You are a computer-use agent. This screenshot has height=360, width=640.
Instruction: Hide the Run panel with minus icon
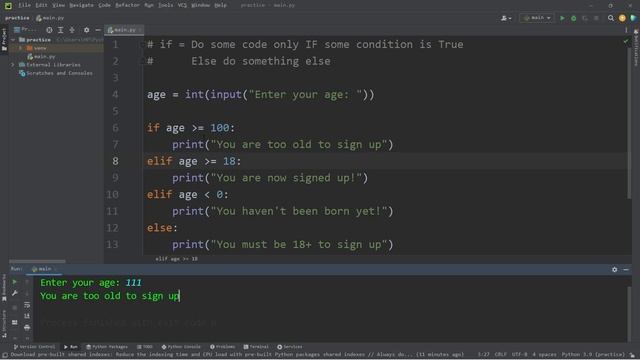coord(626,269)
